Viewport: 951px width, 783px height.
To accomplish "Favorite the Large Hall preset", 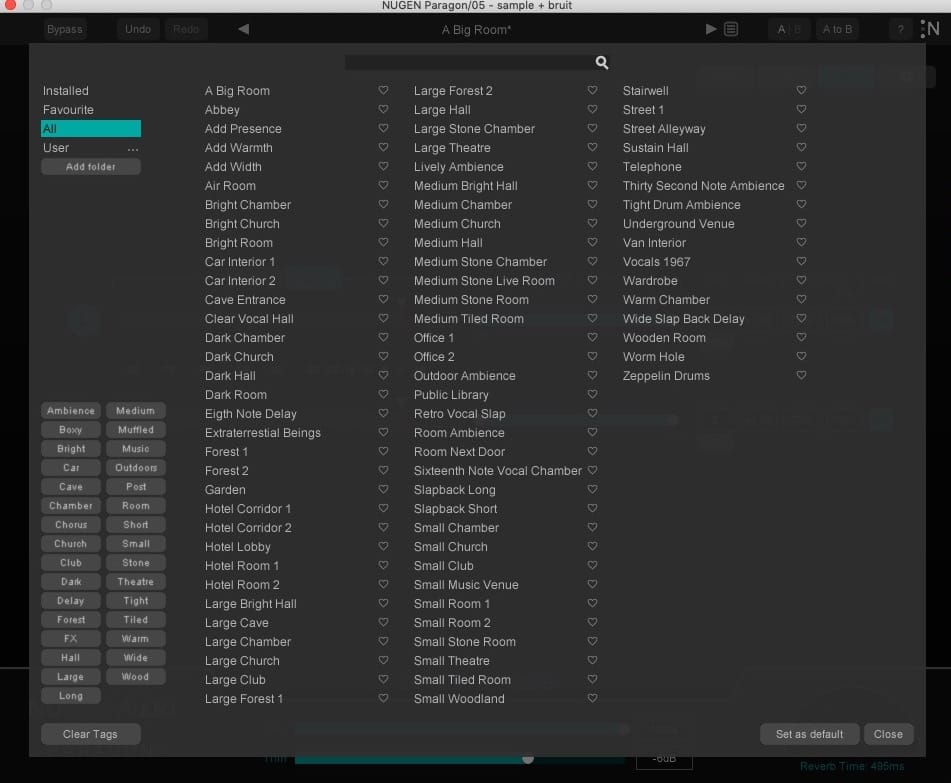I will (x=591, y=109).
